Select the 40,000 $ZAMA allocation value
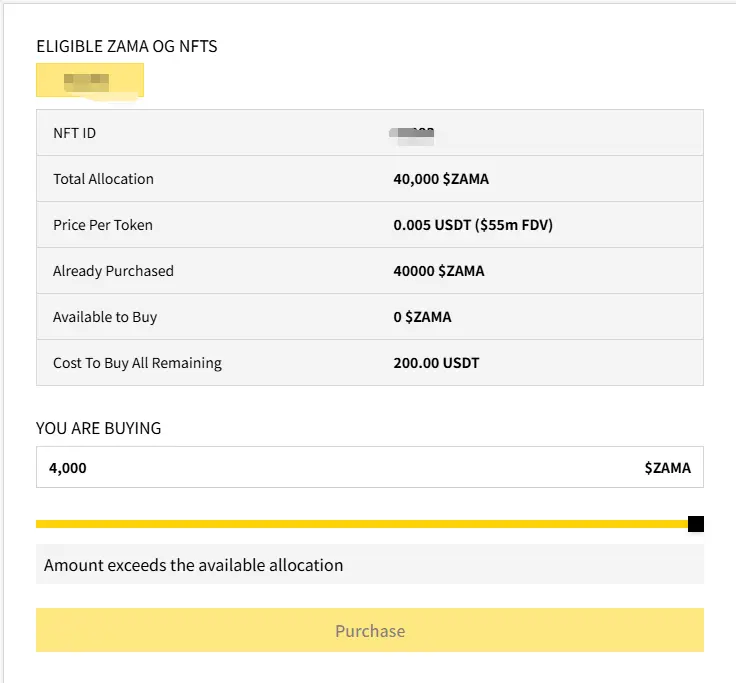The height and width of the screenshot is (683, 736). (x=441, y=179)
